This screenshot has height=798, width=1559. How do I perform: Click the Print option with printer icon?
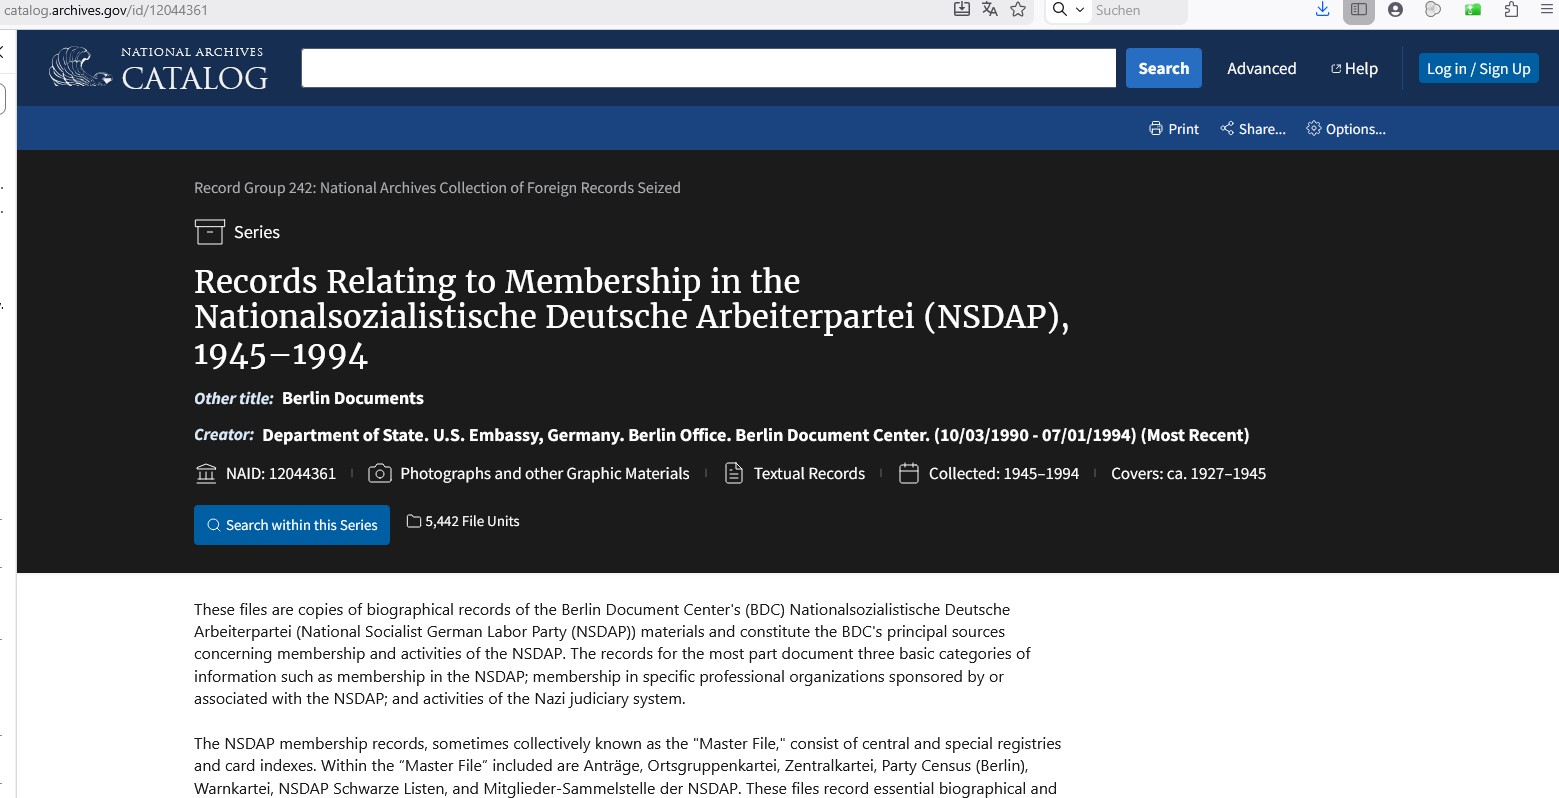1174,129
